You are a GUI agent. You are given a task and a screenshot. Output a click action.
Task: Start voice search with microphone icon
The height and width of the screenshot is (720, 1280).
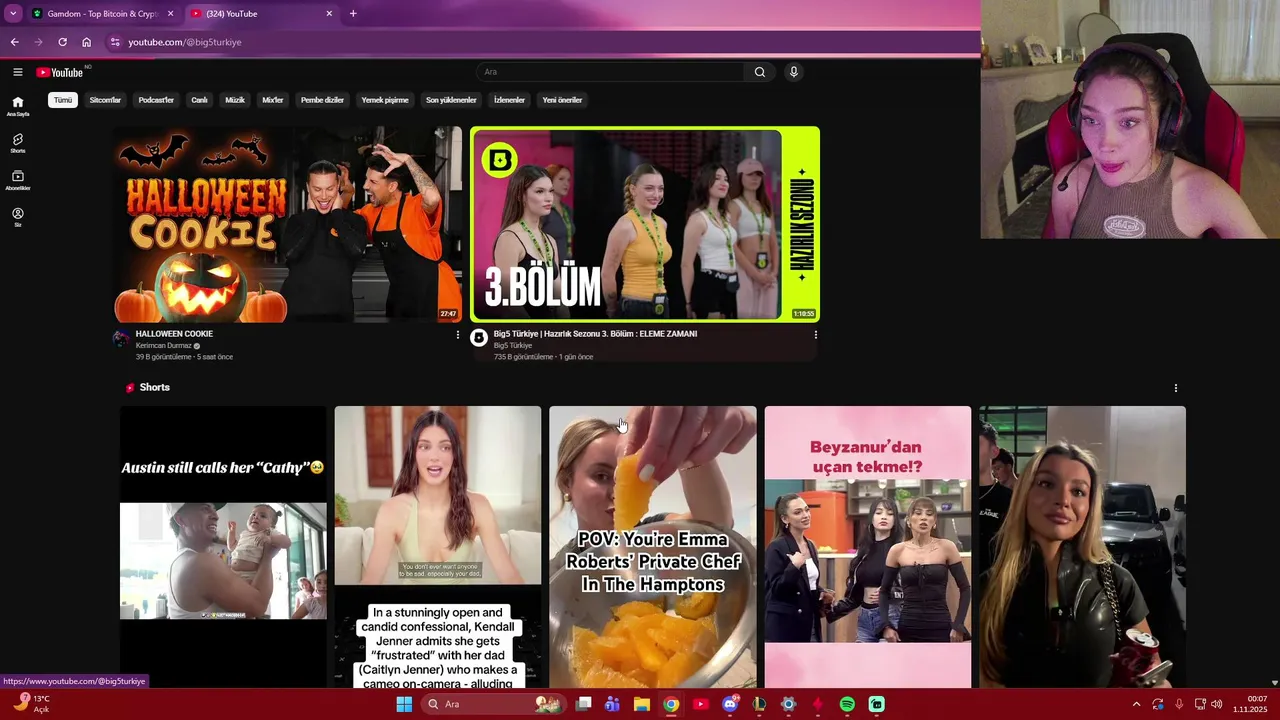click(793, 72)
